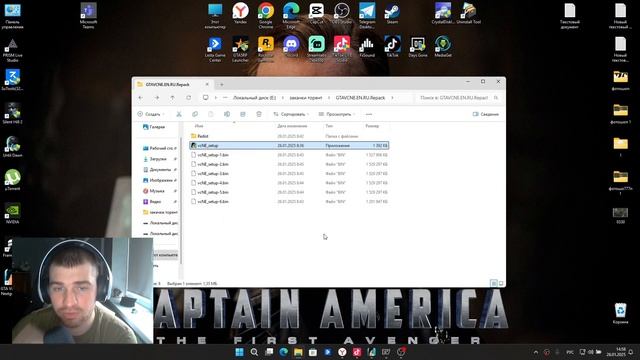Image resolution: width=640 pixels, height=360 pixels.
Task: Open закачки торрент in the navigation pane
Action: click(160, 212)
